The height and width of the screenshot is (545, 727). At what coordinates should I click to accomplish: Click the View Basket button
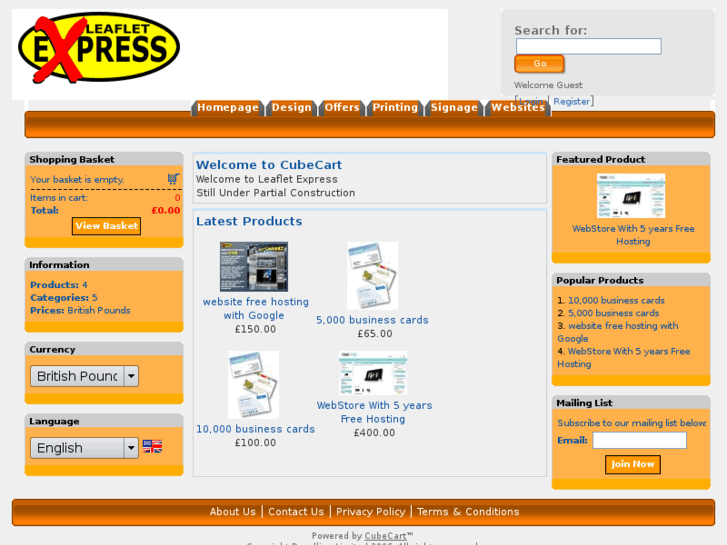(107, 226)
